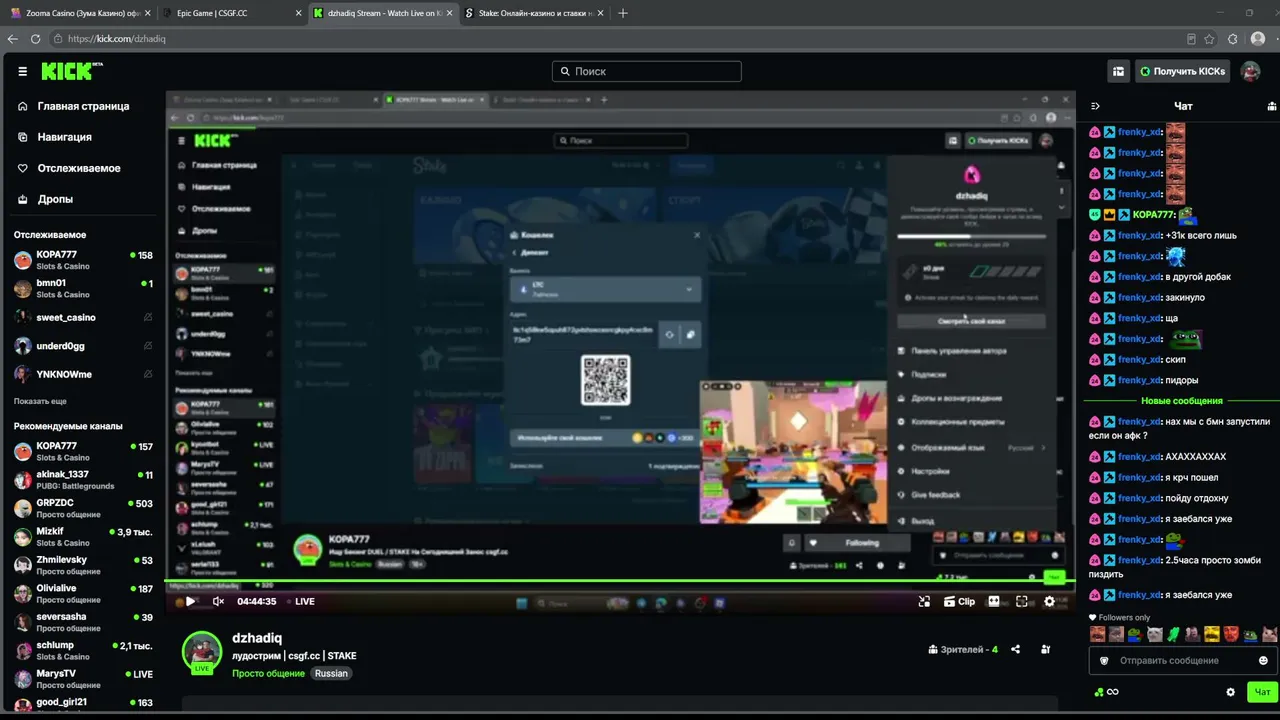This screenshot has width=1280, height=720.
Task: Go back in browser history
Action: coord(12,39)
